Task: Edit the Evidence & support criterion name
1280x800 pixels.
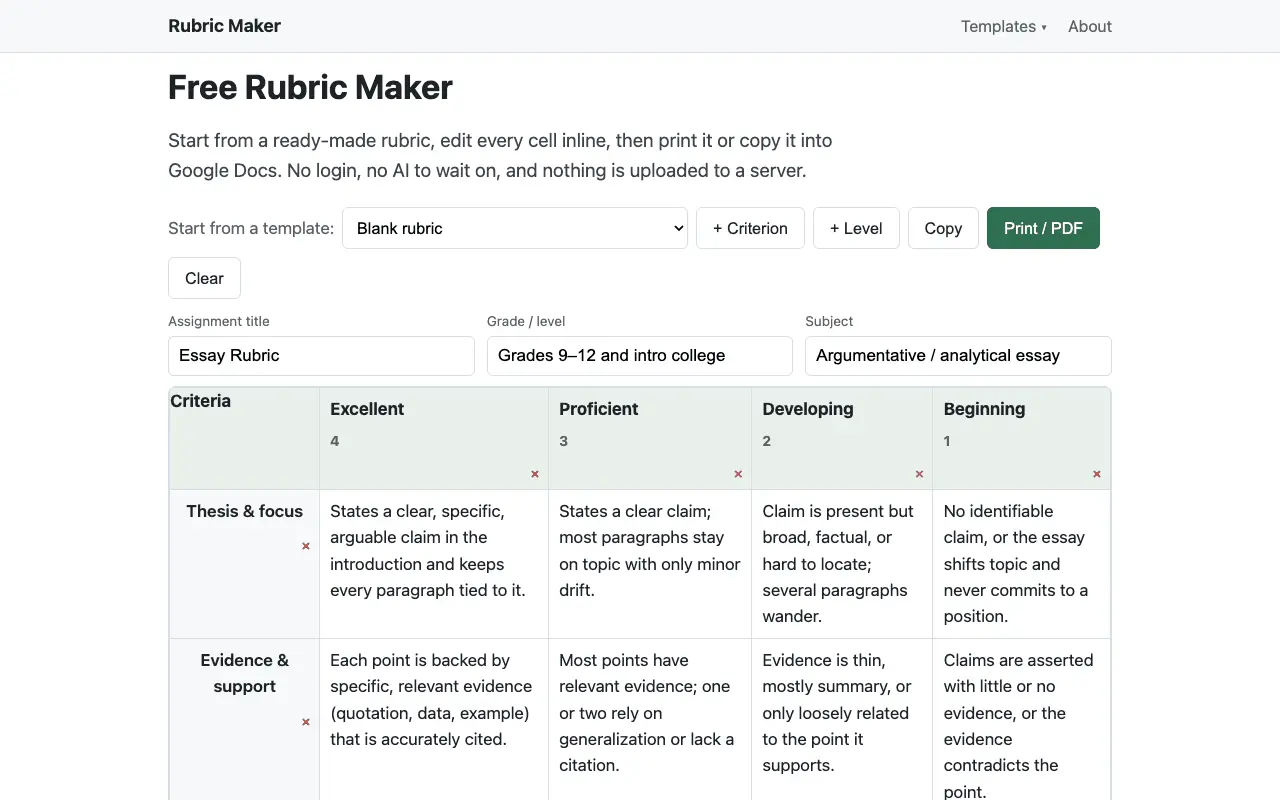Action: click(244, 673)
